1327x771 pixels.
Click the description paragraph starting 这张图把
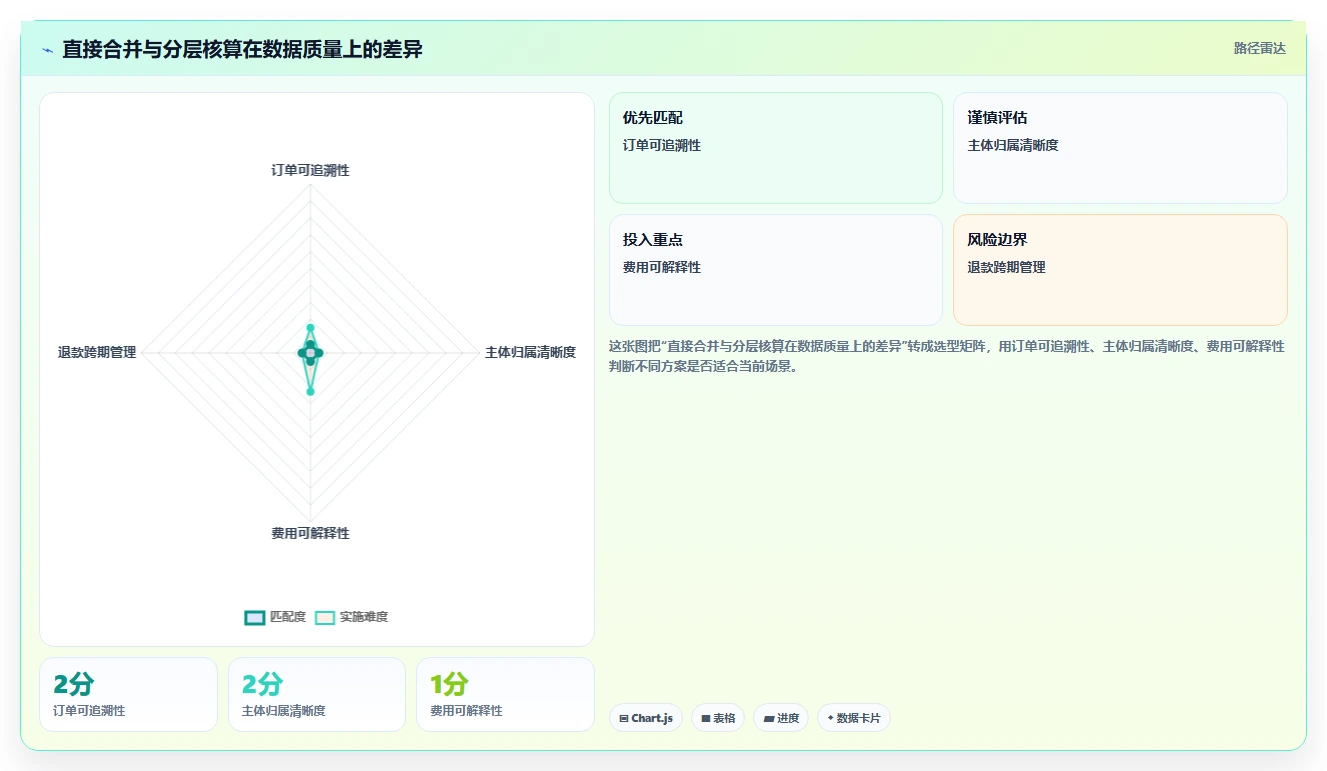947,356
